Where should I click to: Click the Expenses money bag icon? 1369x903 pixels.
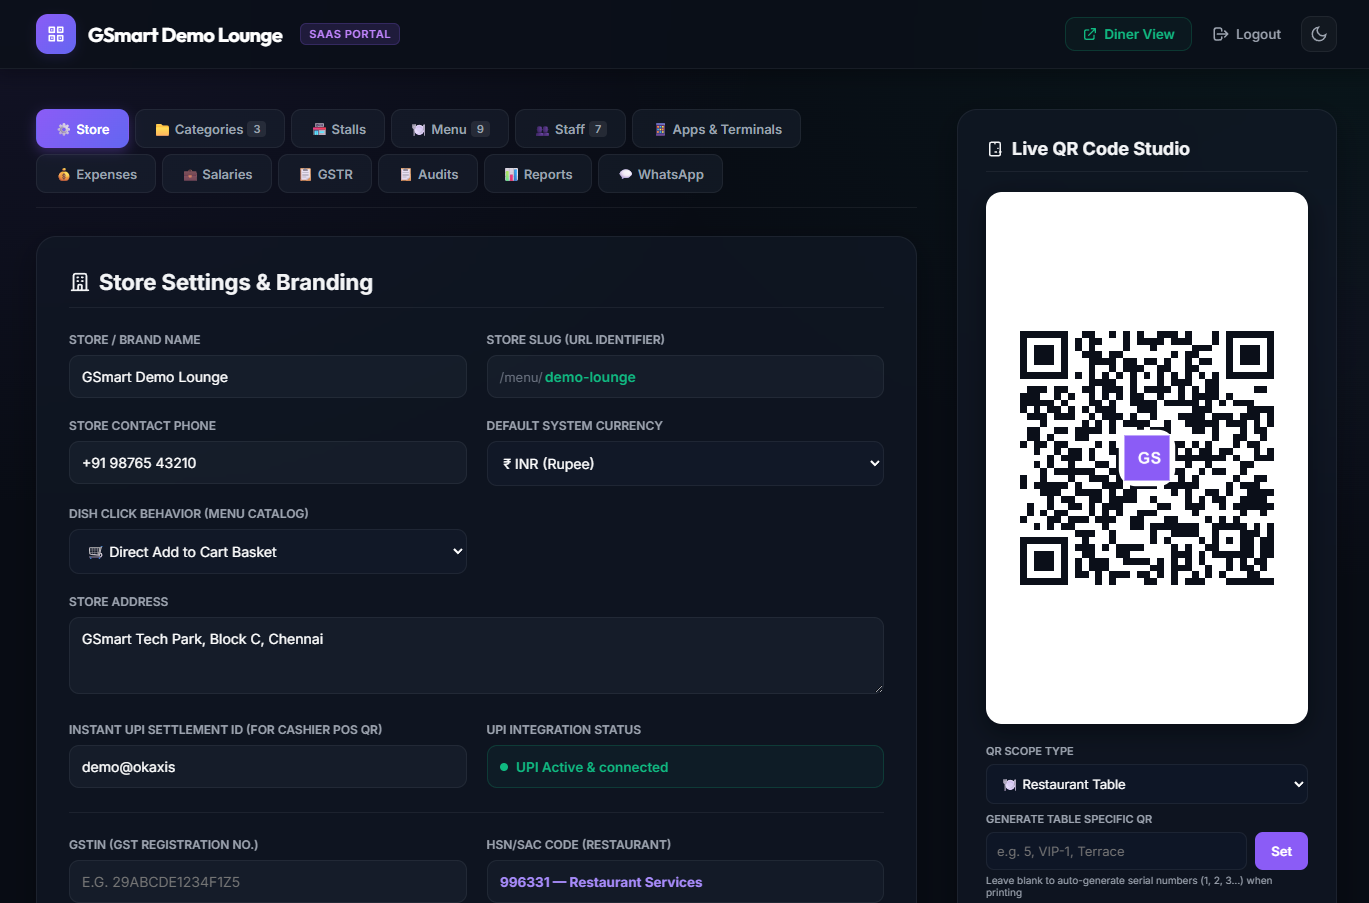[64, 175]
